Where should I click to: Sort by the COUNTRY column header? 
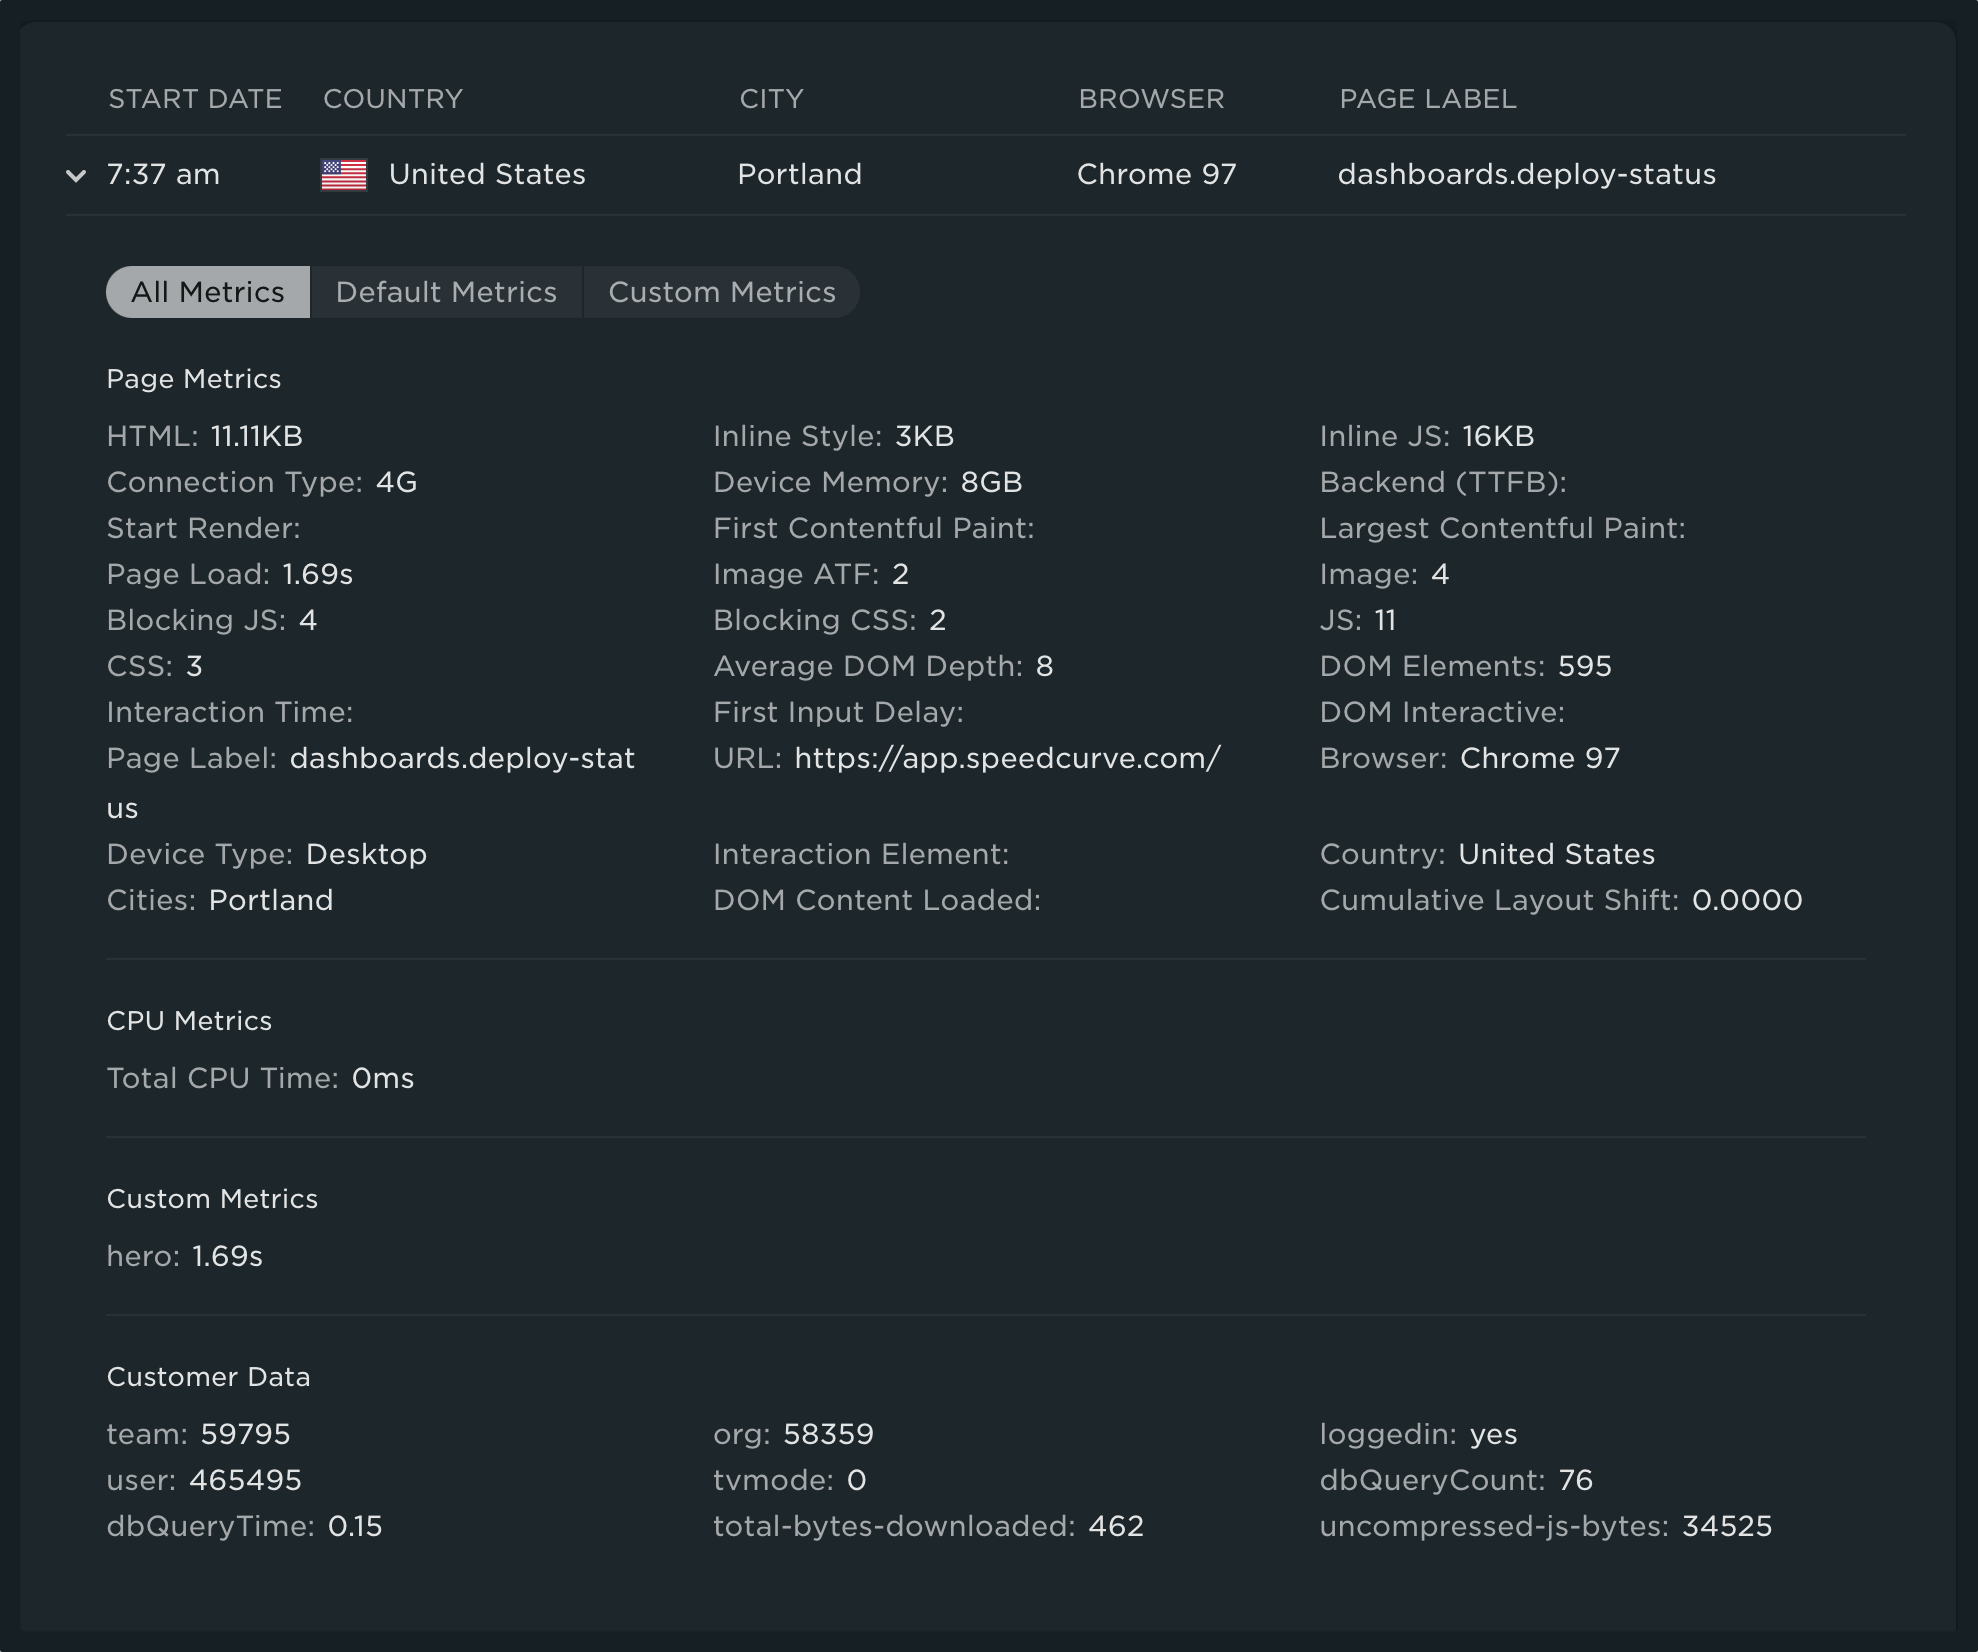coord(392,98)
